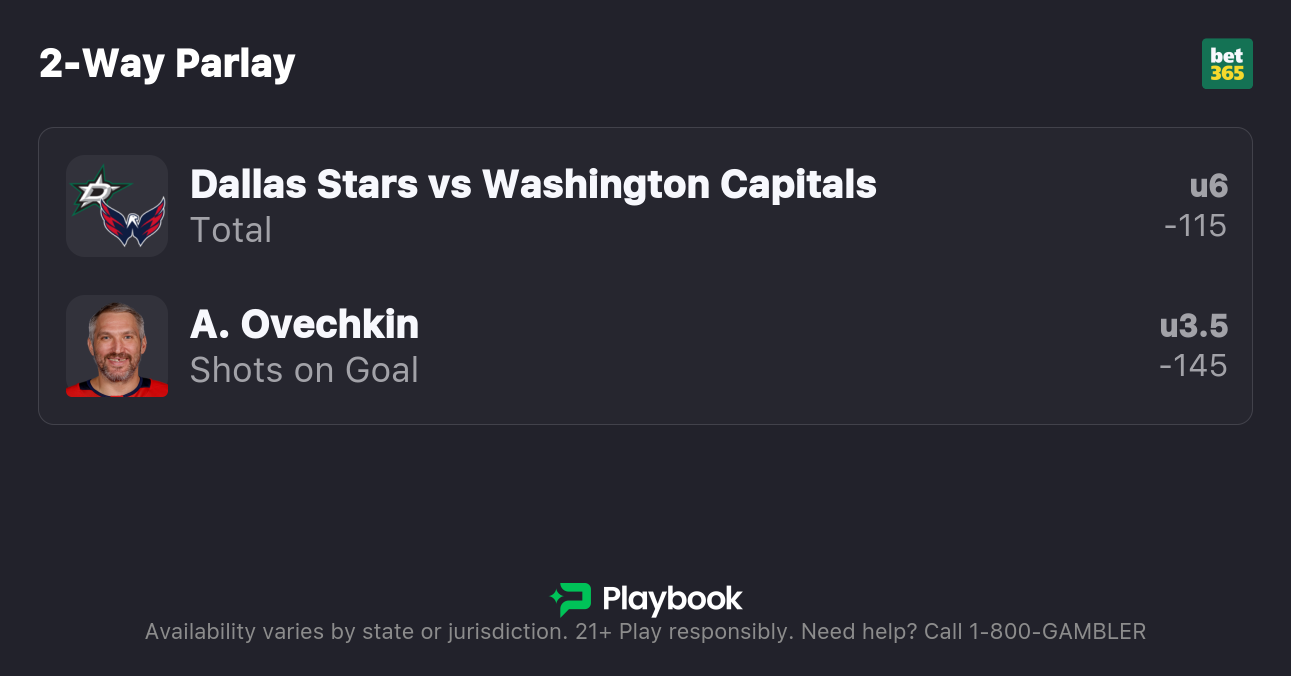Click the green Playbook logo icon
The image size is (1291, 676).
click(571, 599)
